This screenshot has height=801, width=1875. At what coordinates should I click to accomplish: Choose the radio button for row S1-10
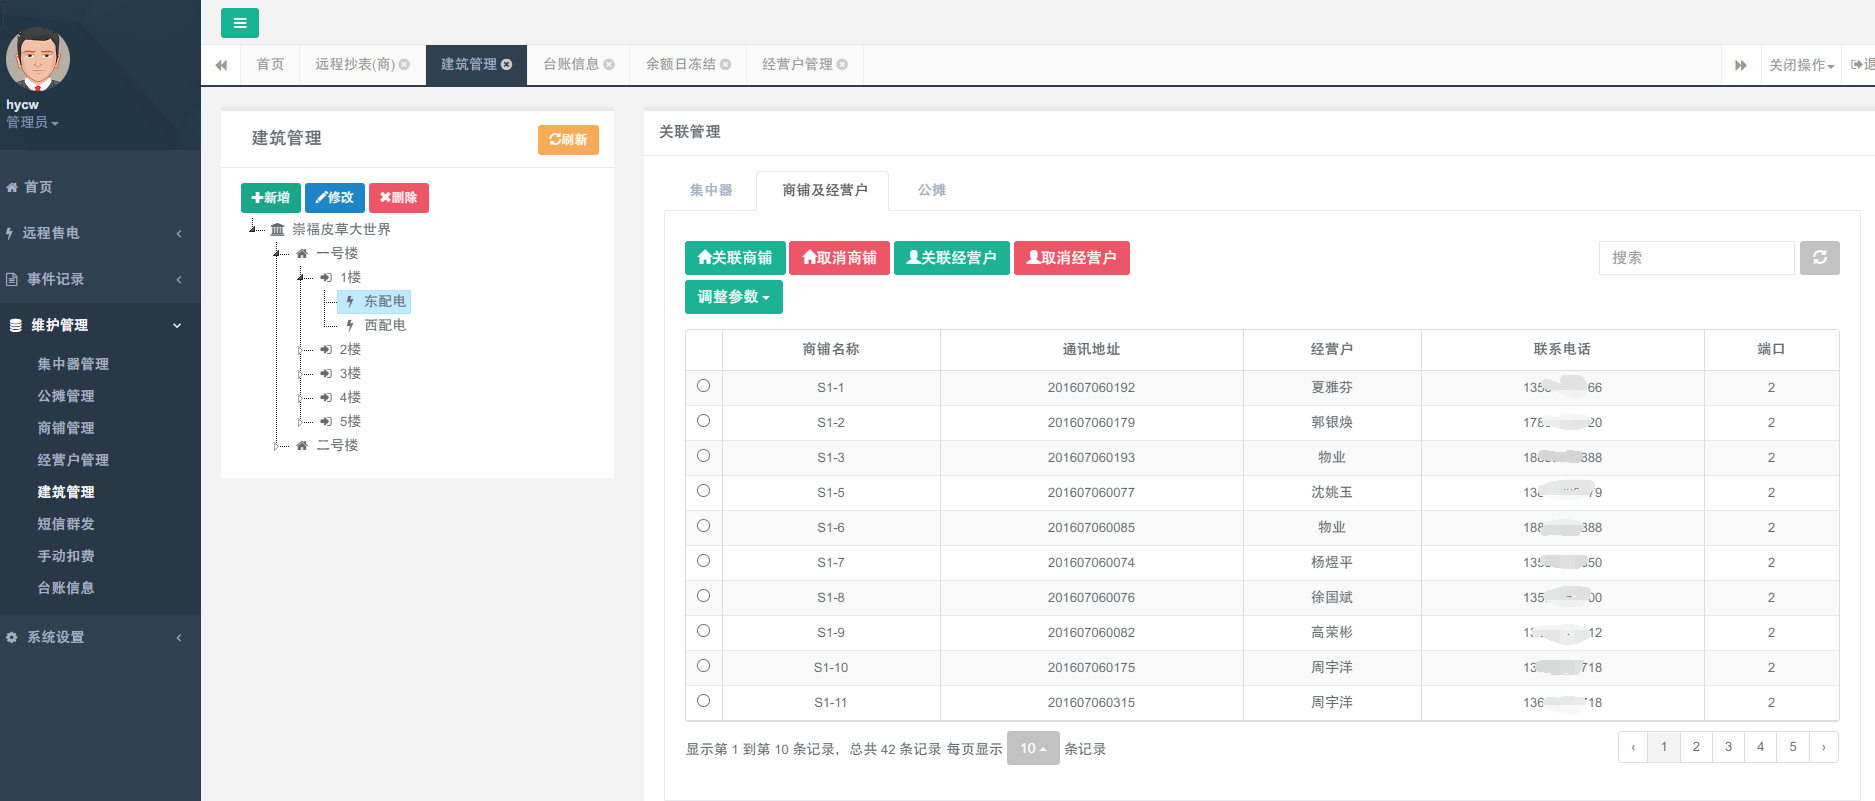pyautogui.click(x=703, y=666)
